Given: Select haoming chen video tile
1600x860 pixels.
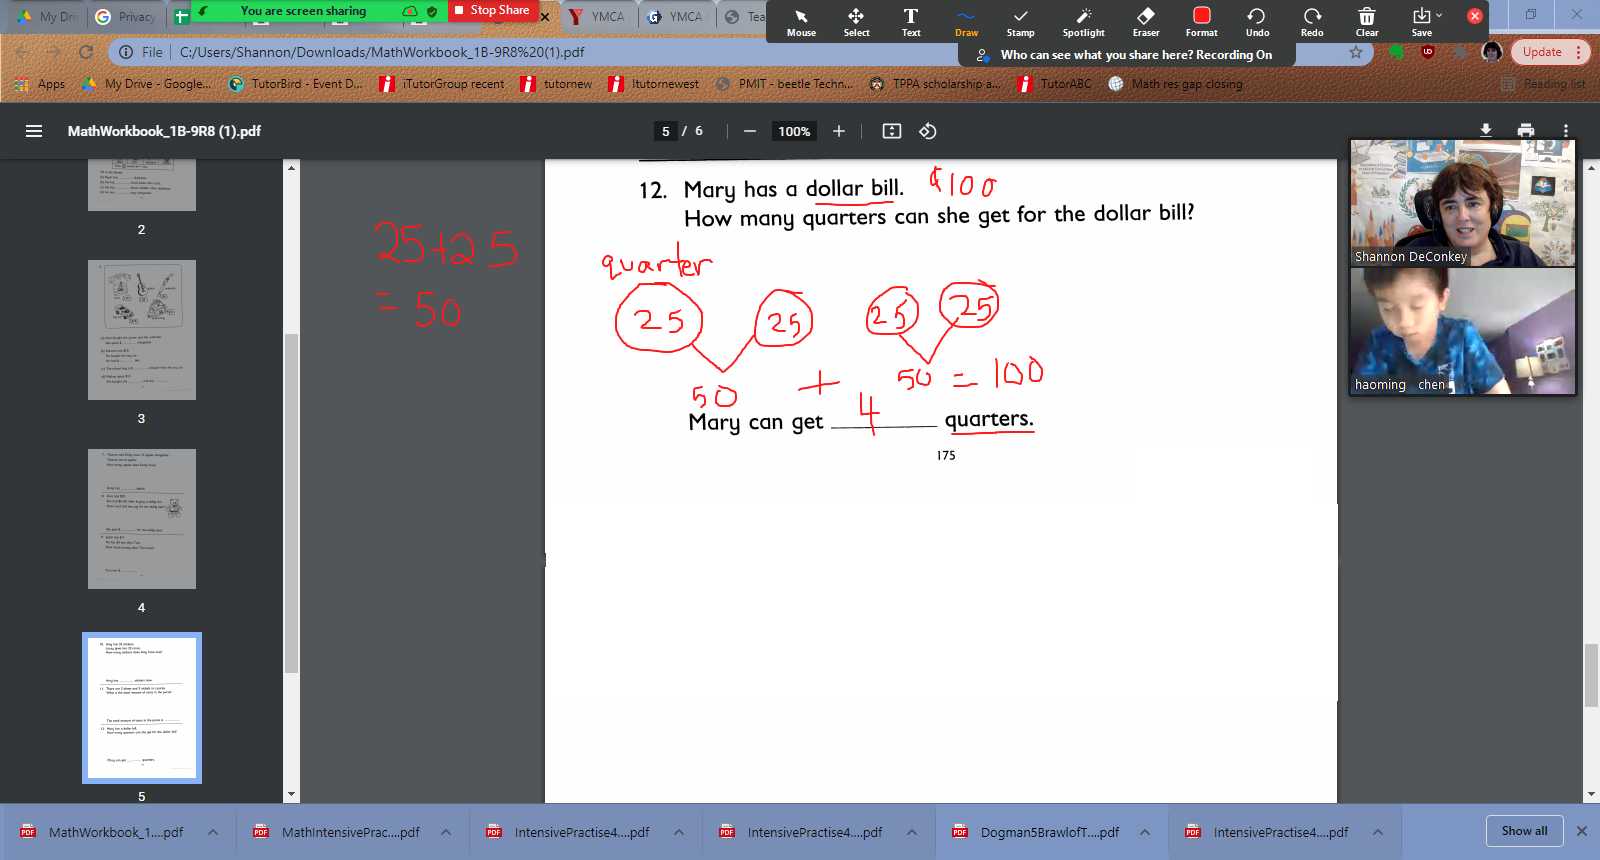Looking at the screenshot, I should (x=1463, y=331).
